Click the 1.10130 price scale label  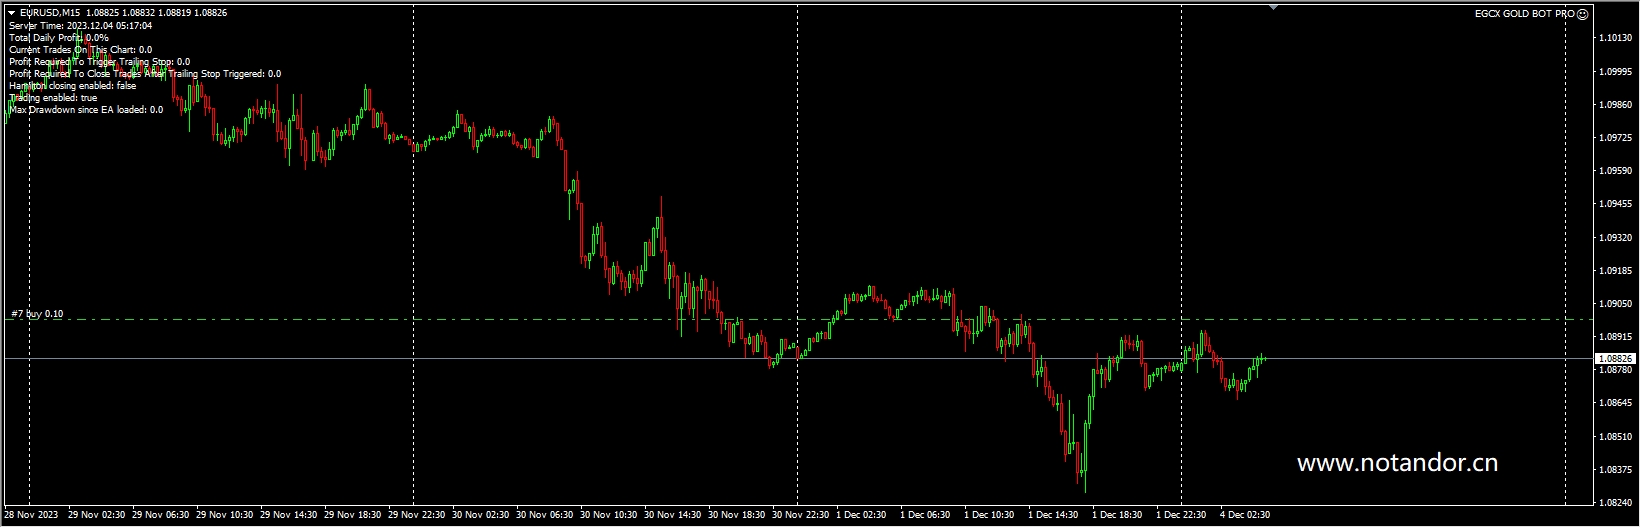pos(1616,38)
